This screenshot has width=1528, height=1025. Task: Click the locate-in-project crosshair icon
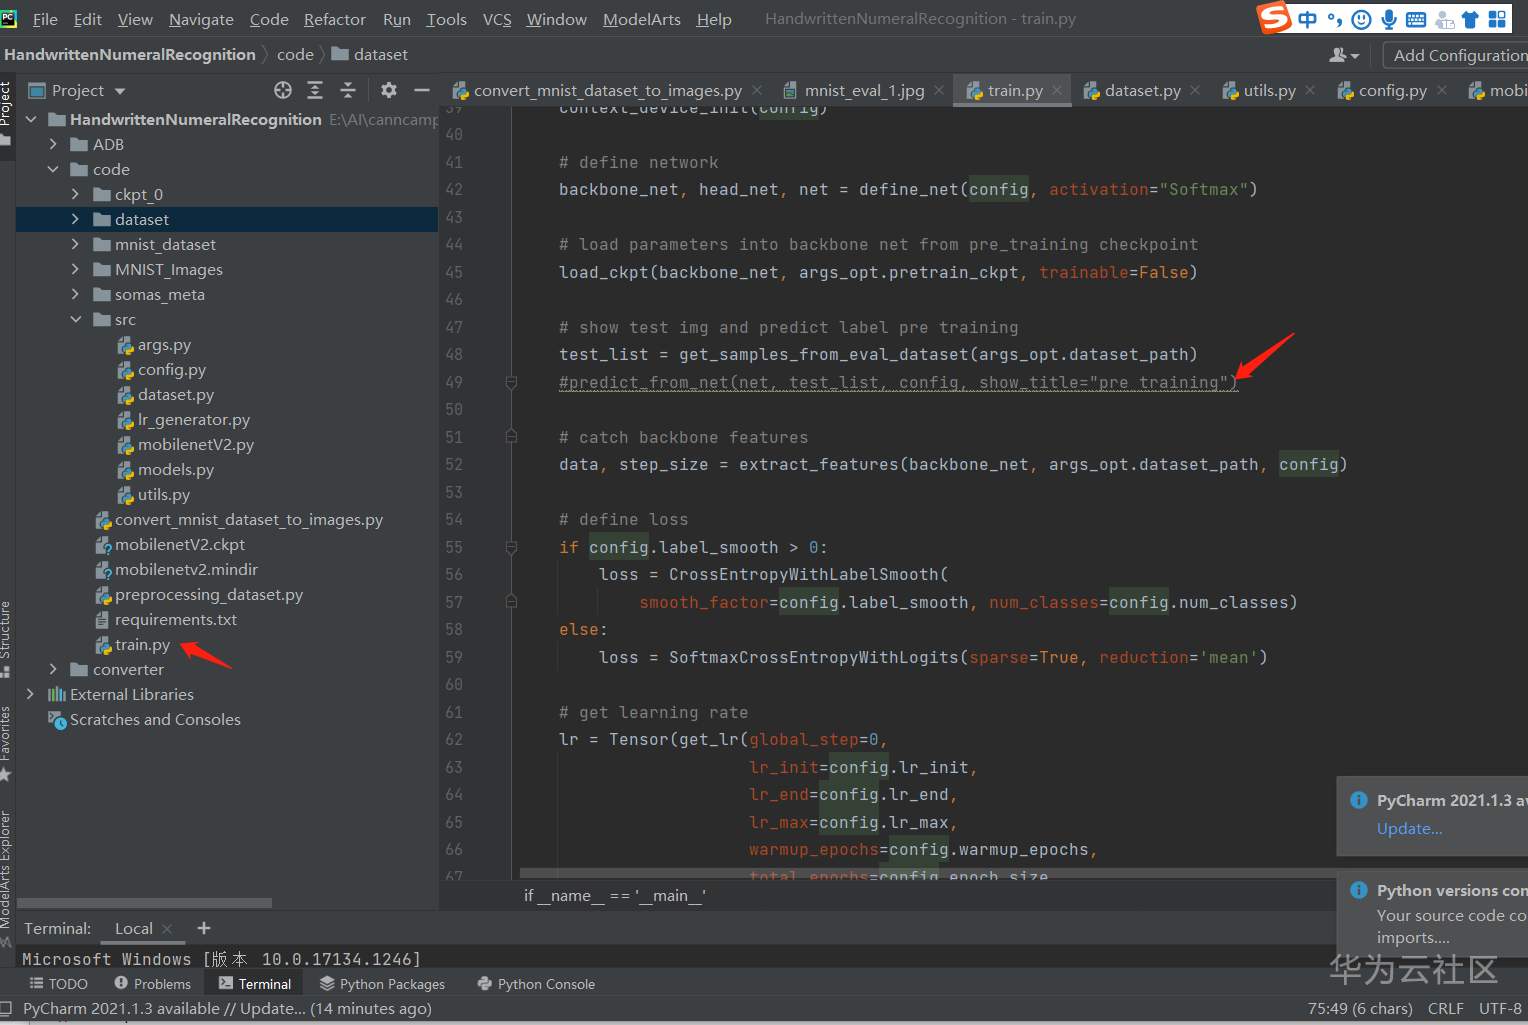(283, 91)
